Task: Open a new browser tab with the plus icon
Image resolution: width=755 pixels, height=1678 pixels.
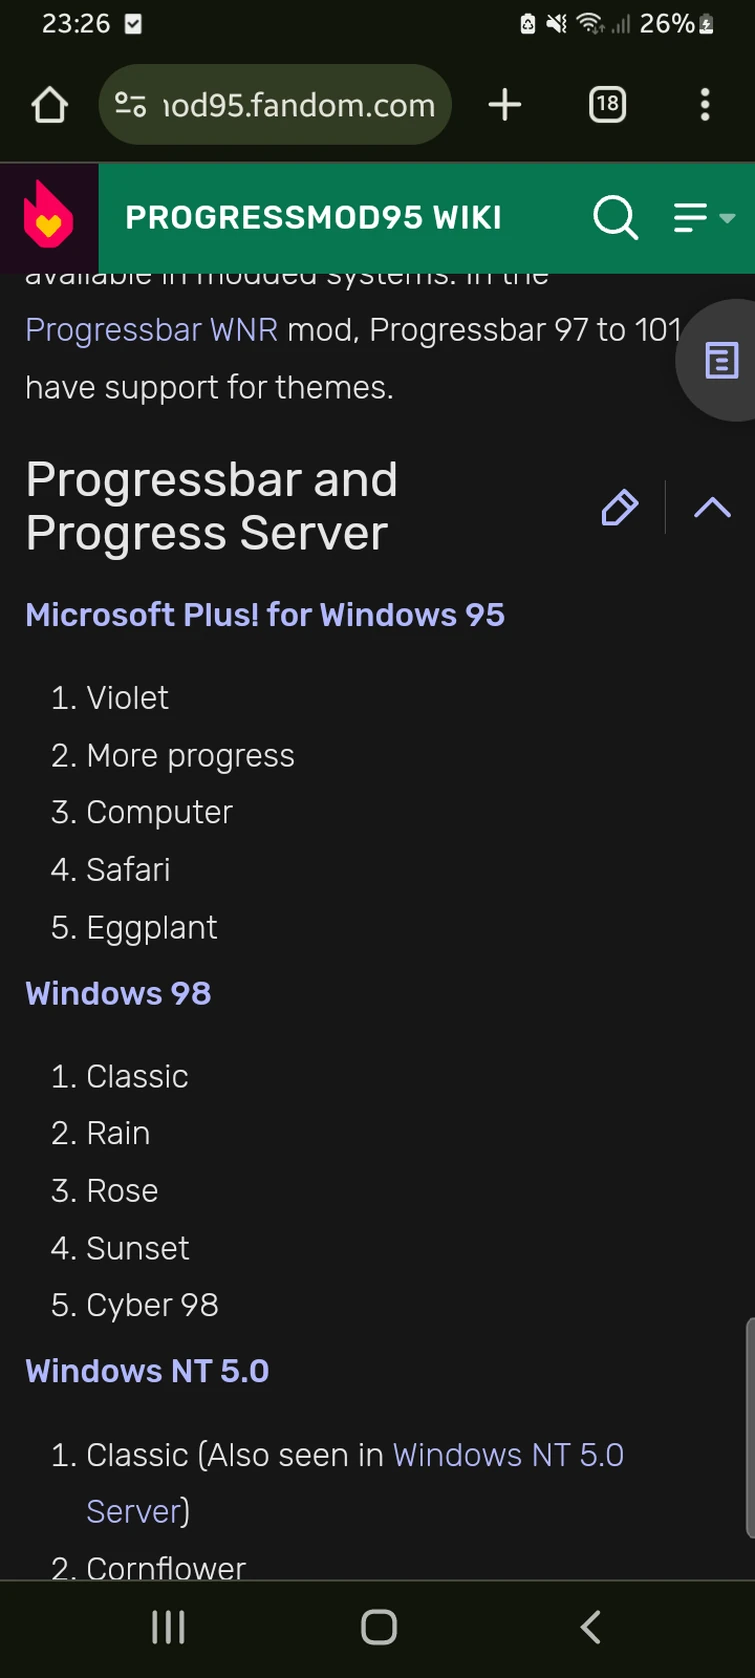Action: [x=505, y=104]
